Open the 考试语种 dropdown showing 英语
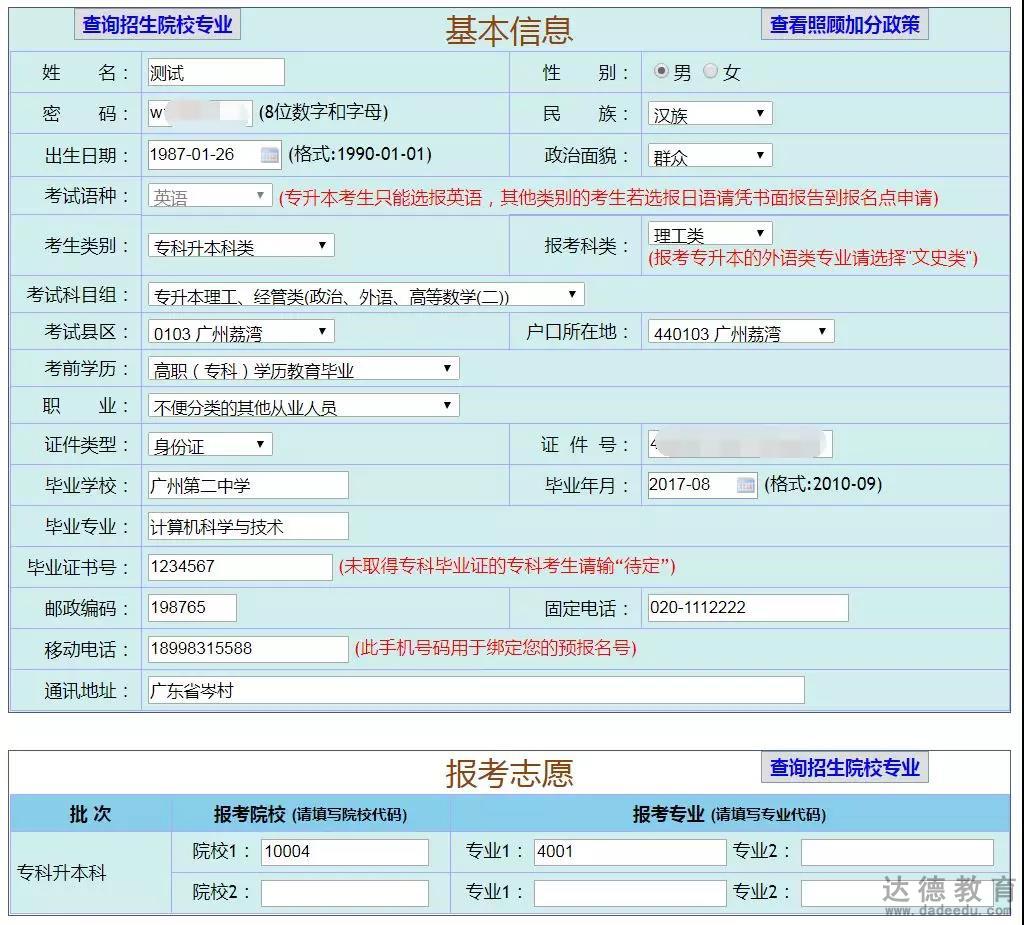This screenshot has width=1024, height=925. (210, 195)
